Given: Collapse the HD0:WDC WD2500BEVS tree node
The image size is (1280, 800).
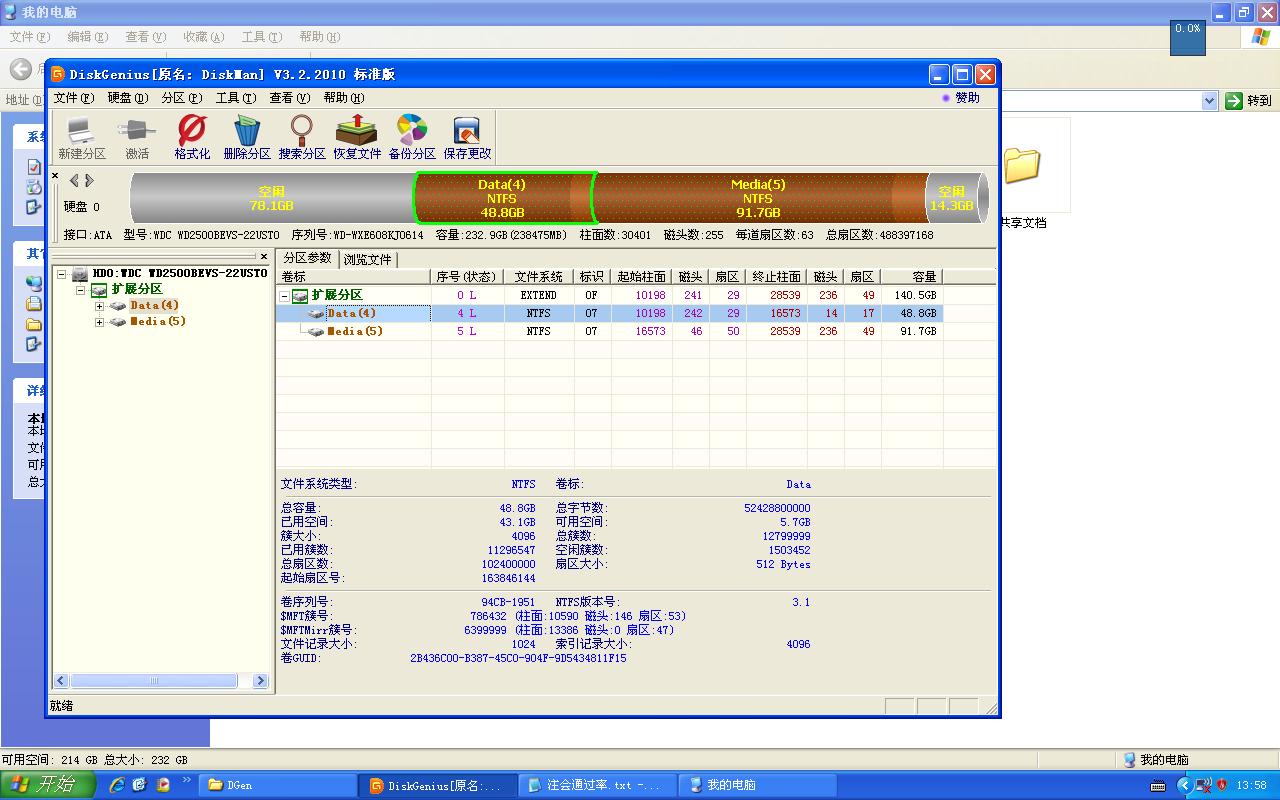Looking at the screenshot, I should coord(62,274).
